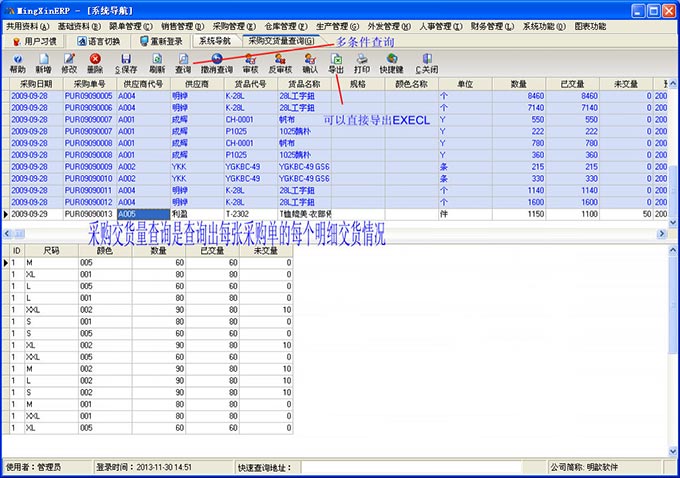This screenshot has width=680, height=478.
Task: Click the S保存 save icon
Action: [126, 63]
